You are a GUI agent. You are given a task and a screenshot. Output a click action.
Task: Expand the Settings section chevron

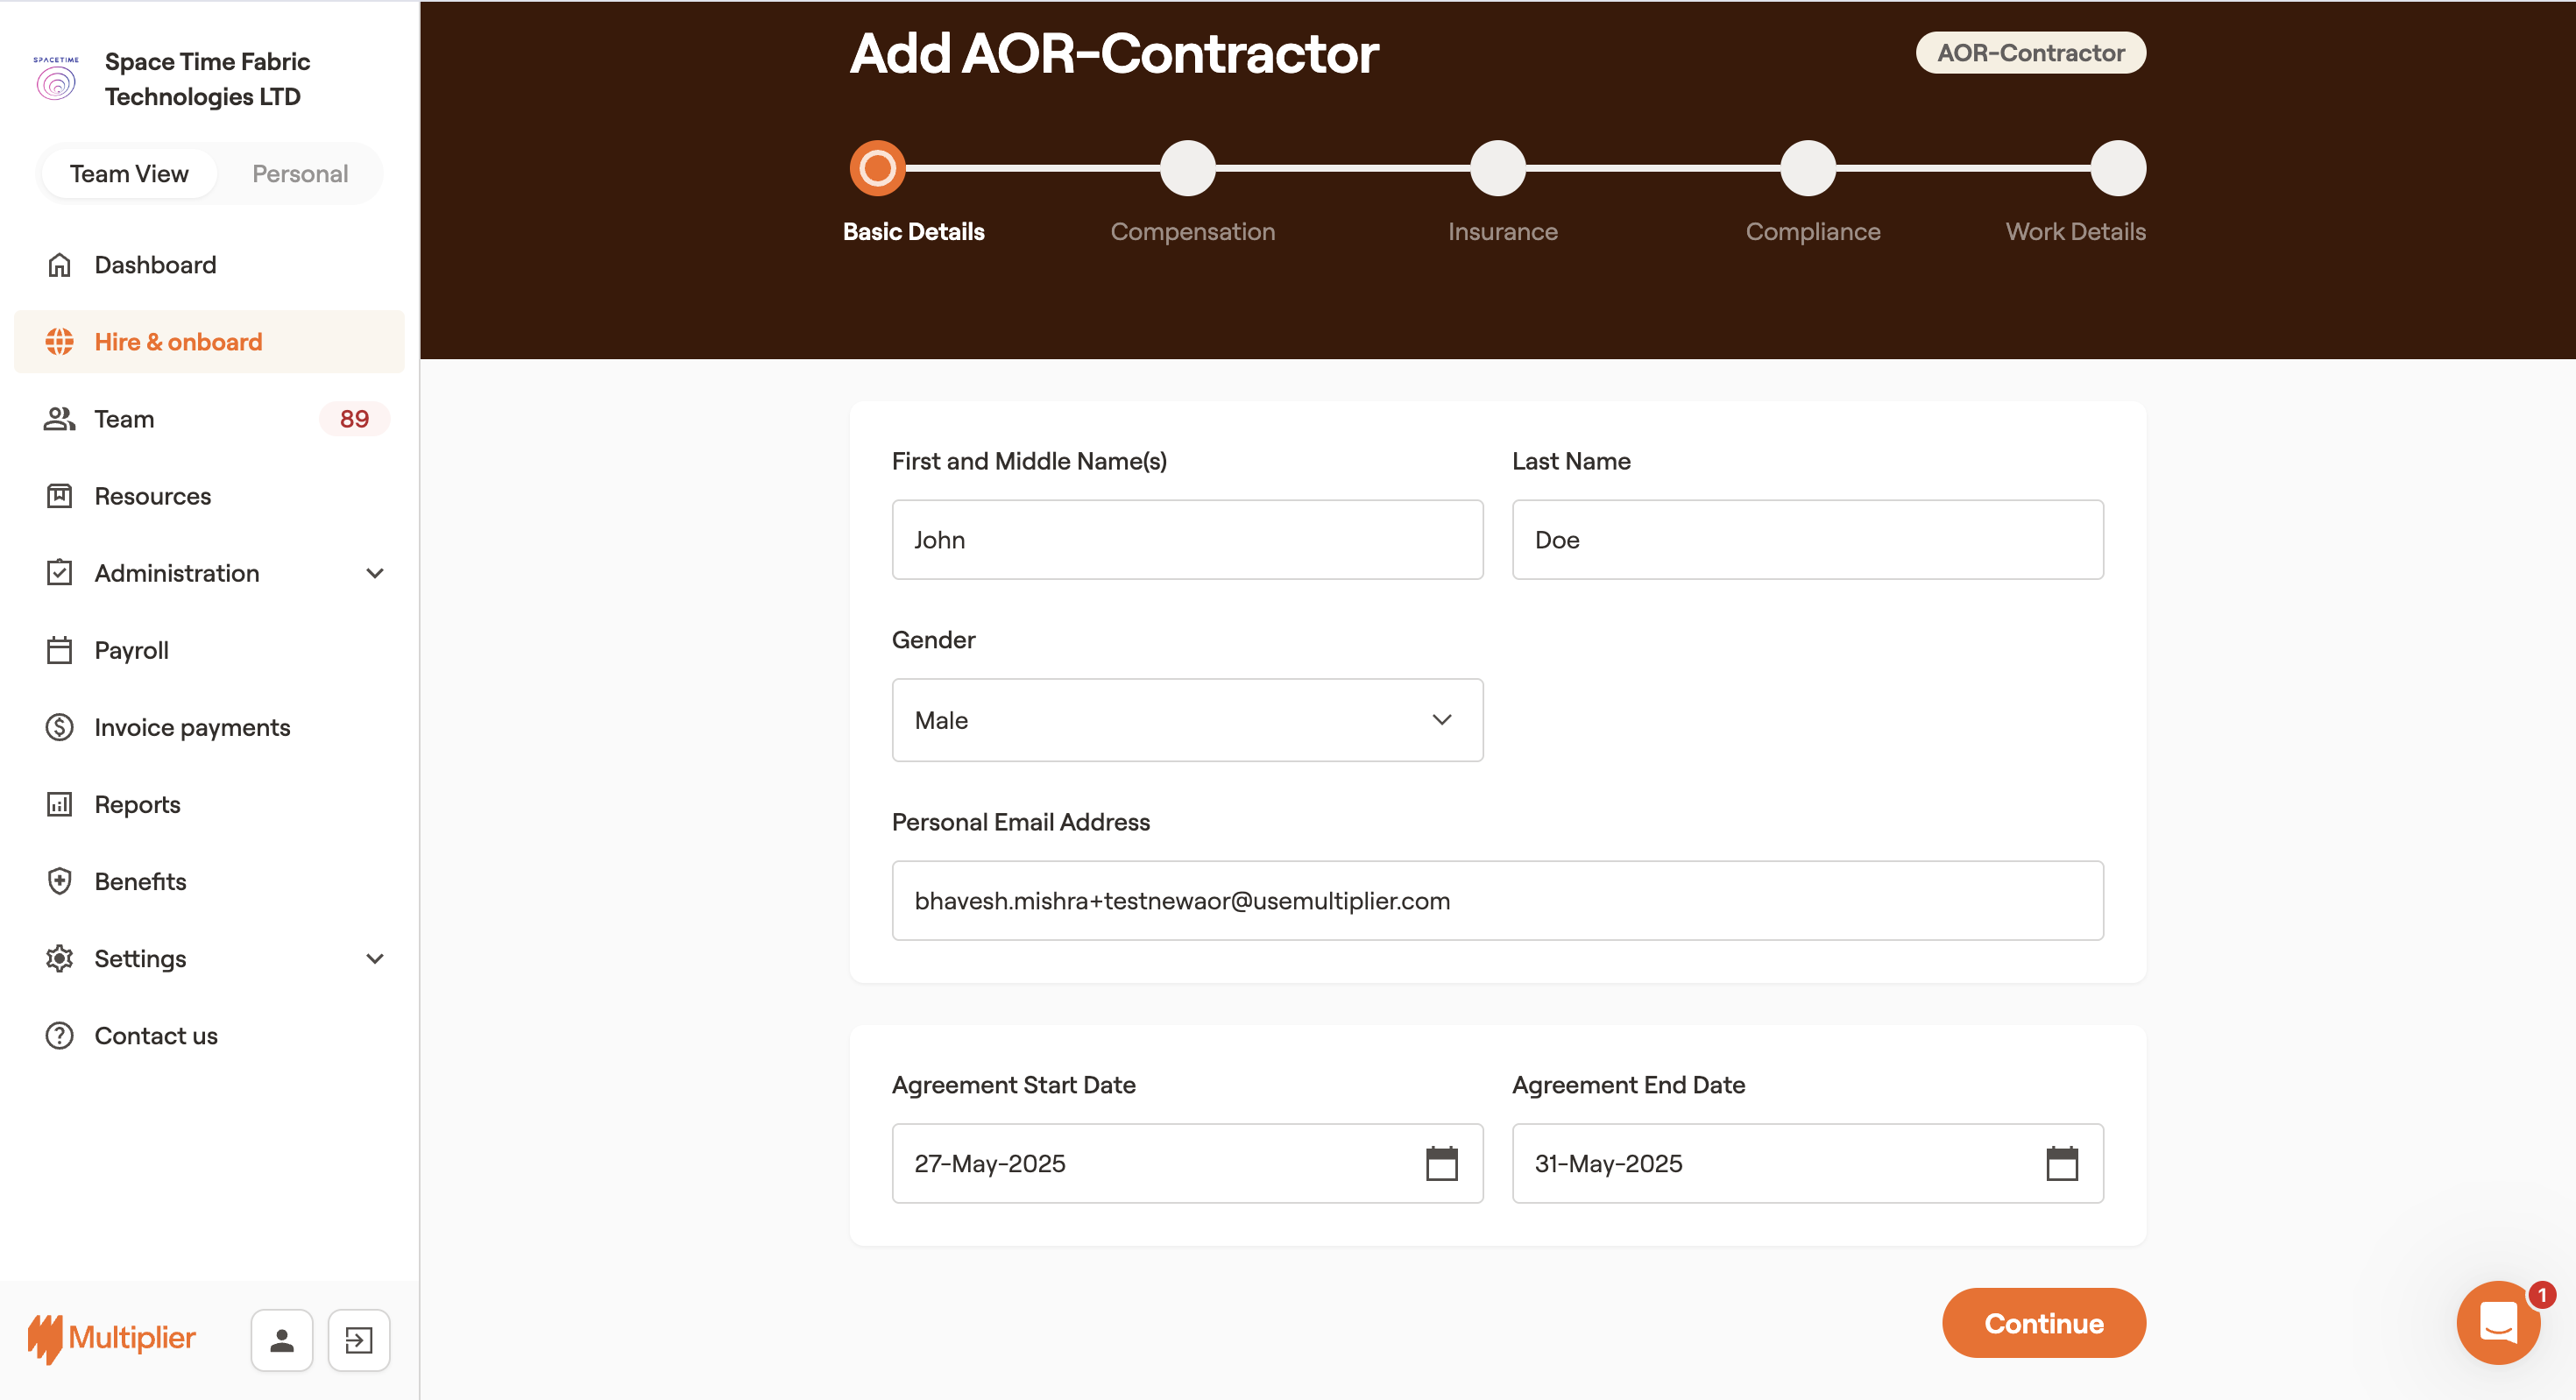click(375, 959)
